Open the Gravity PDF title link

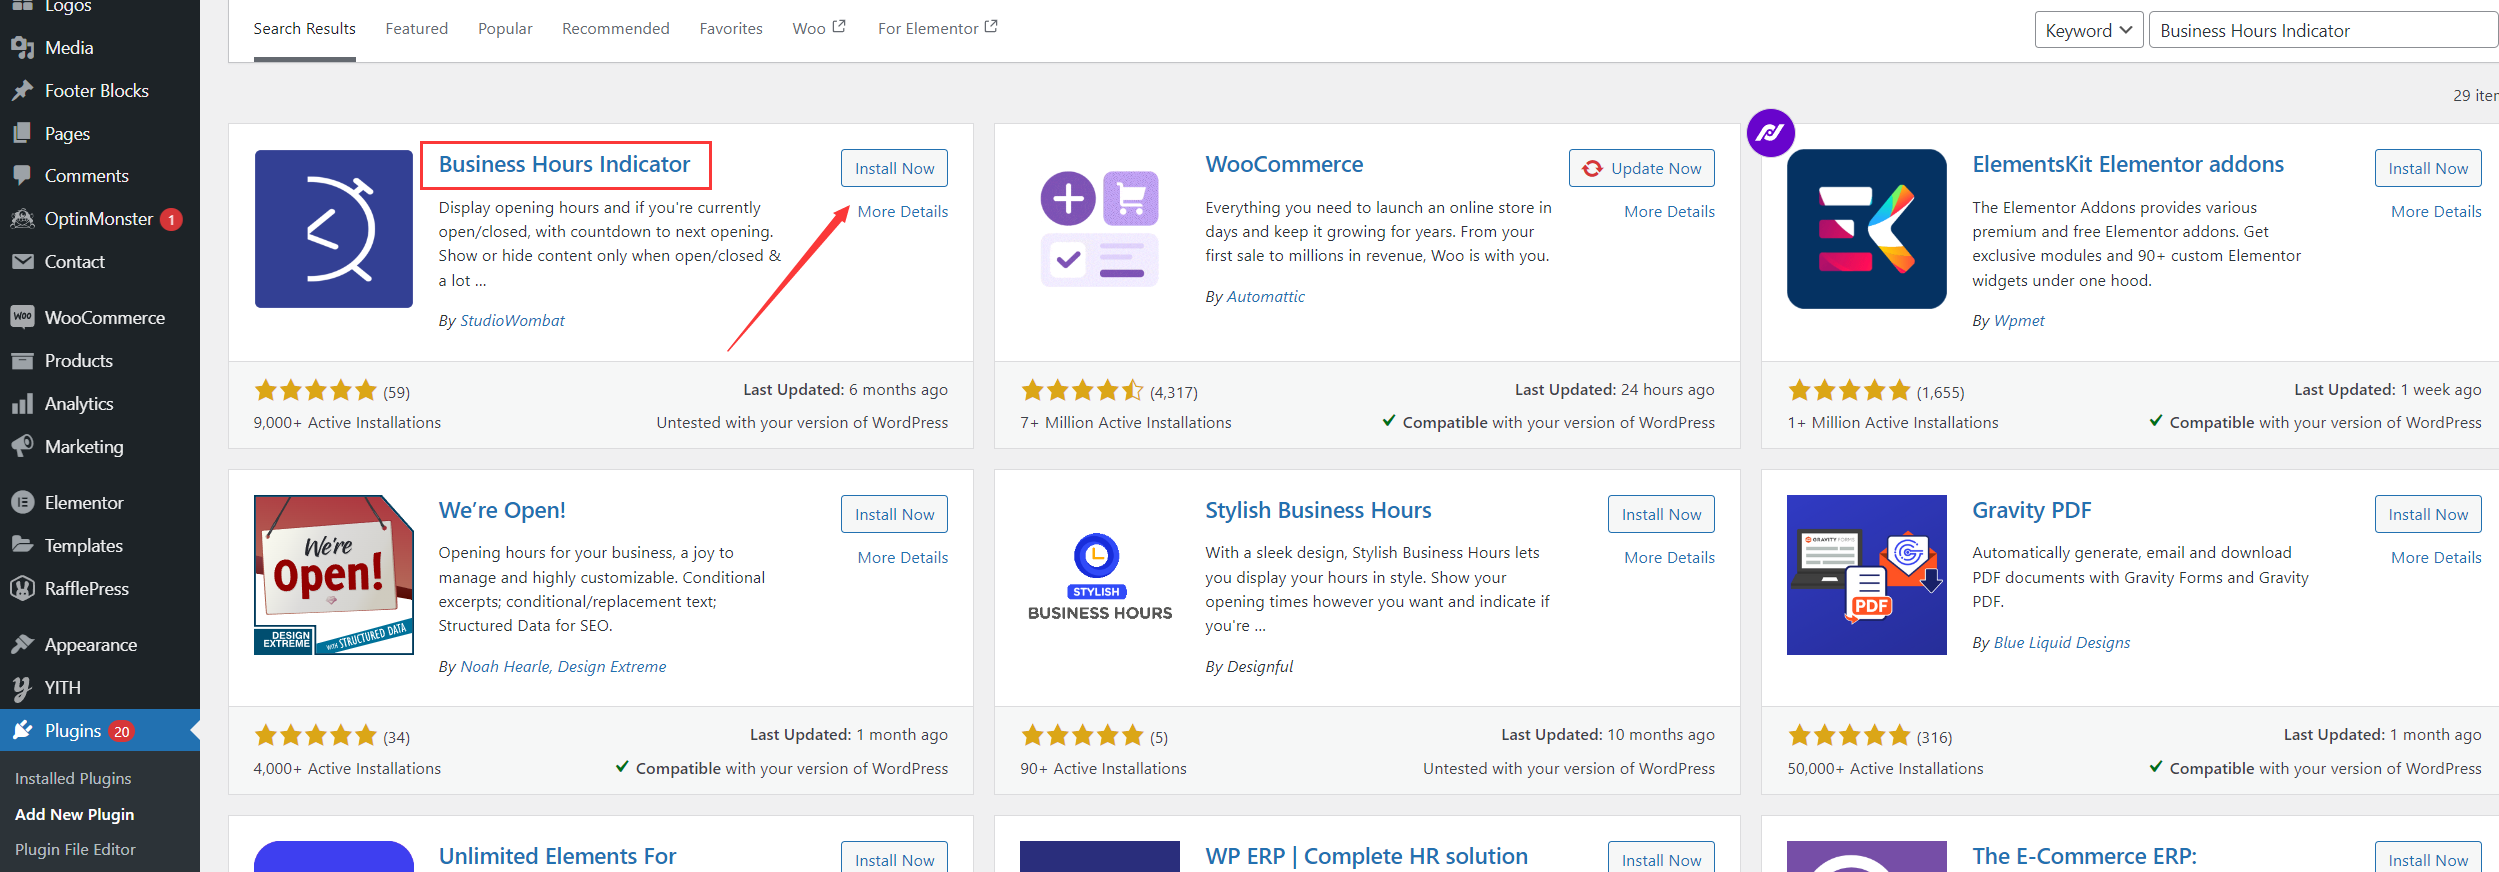pyautogui.click(x=2031, y=511)
